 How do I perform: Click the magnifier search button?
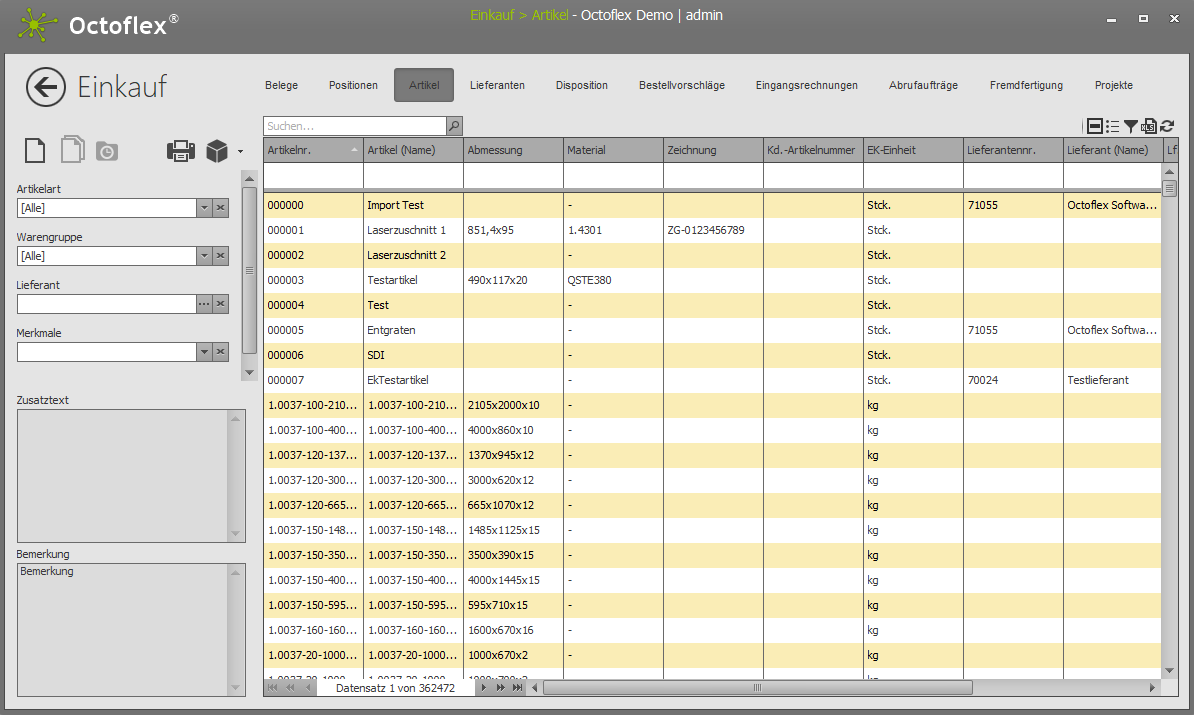point(454,126)
